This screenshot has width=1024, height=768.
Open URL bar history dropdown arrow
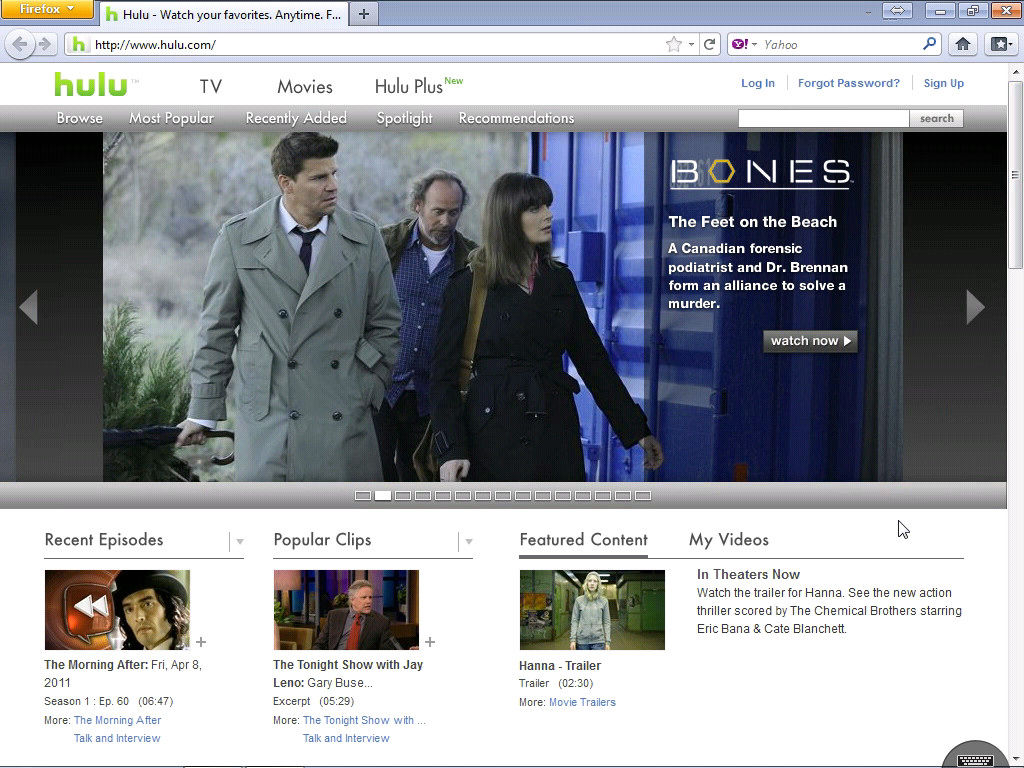point(691,44)
